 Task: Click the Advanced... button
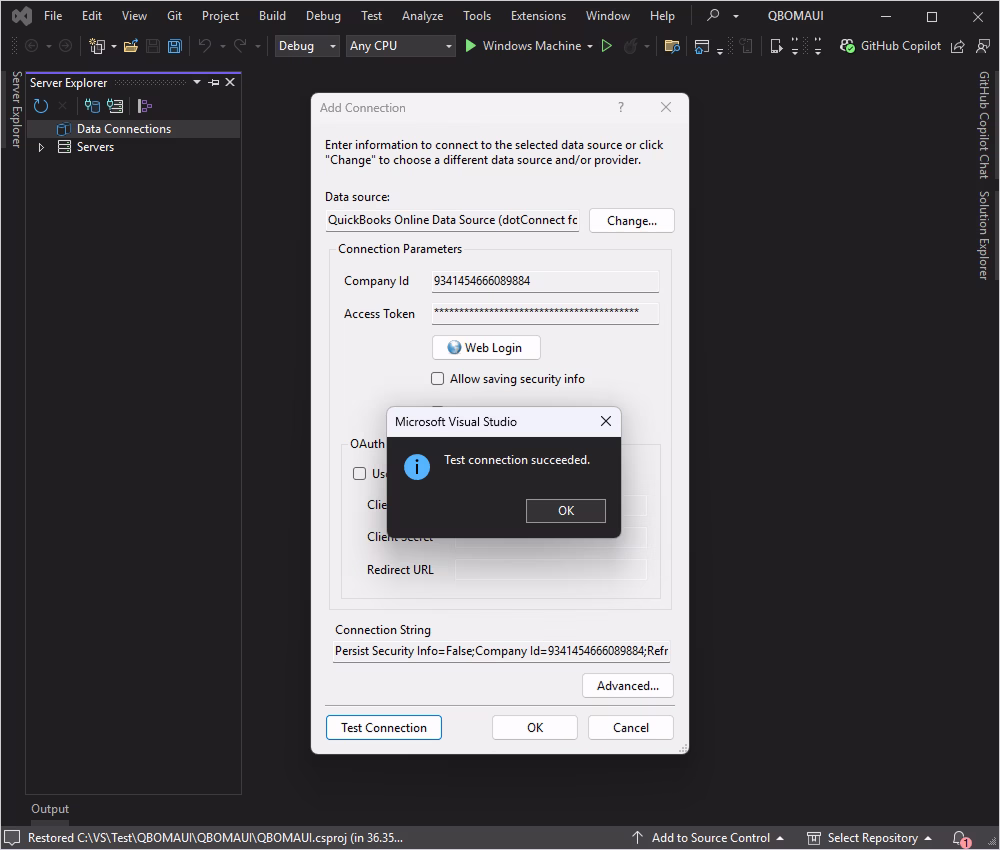point(628,686)
